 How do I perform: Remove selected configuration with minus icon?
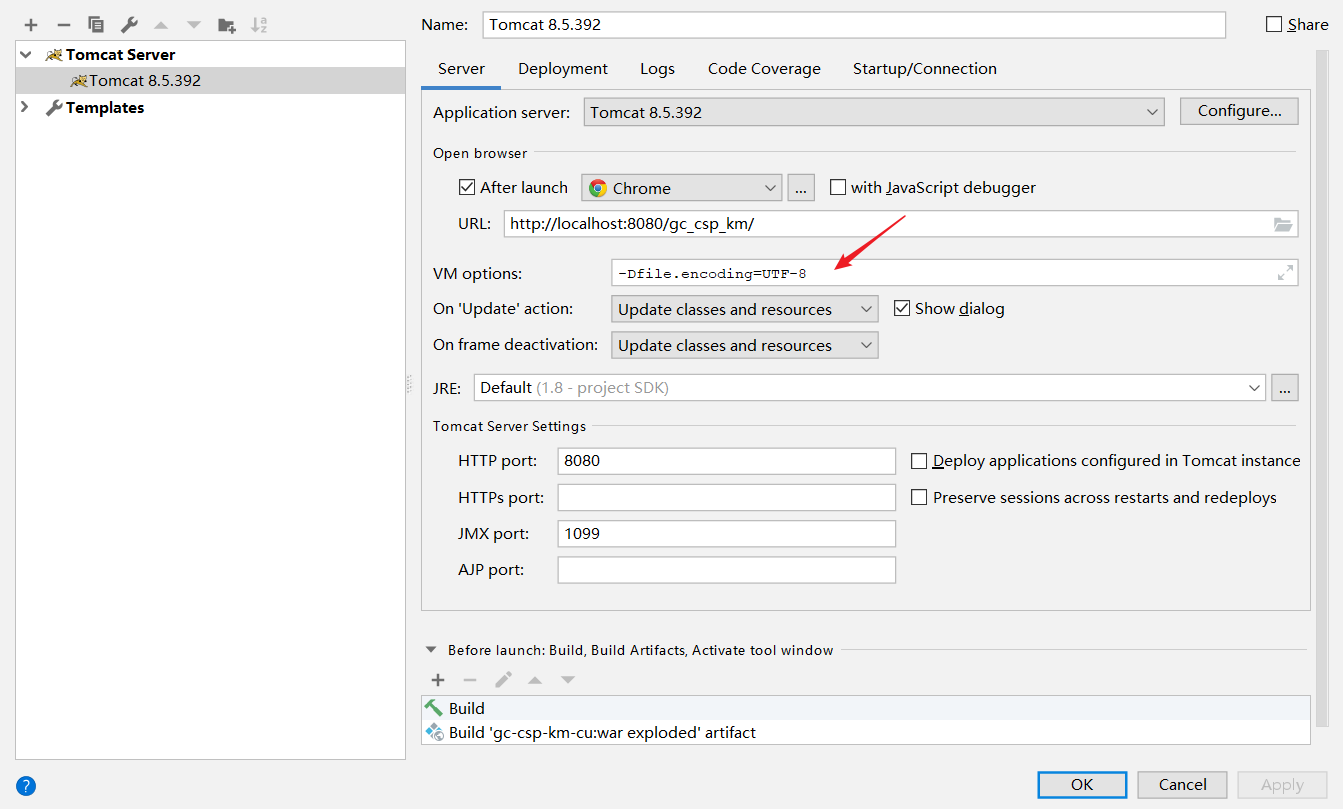pyautogui.click(x=63, y=25)
